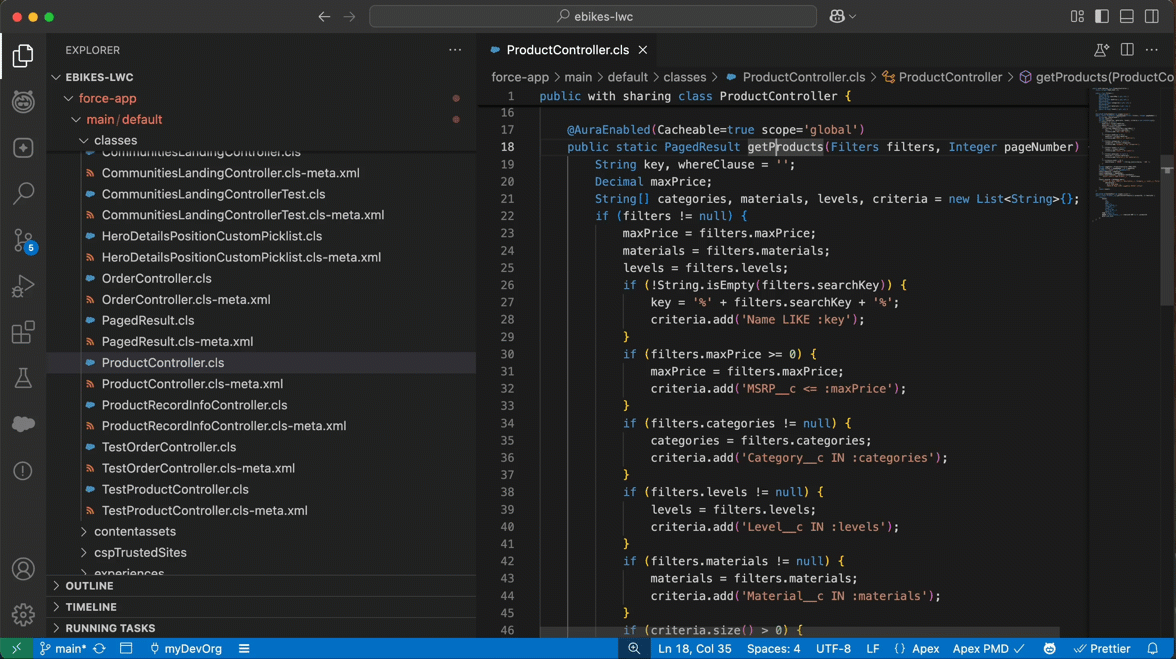Click the classes breadcrumb
The image size is (1176, 659).
click(684, 77)
